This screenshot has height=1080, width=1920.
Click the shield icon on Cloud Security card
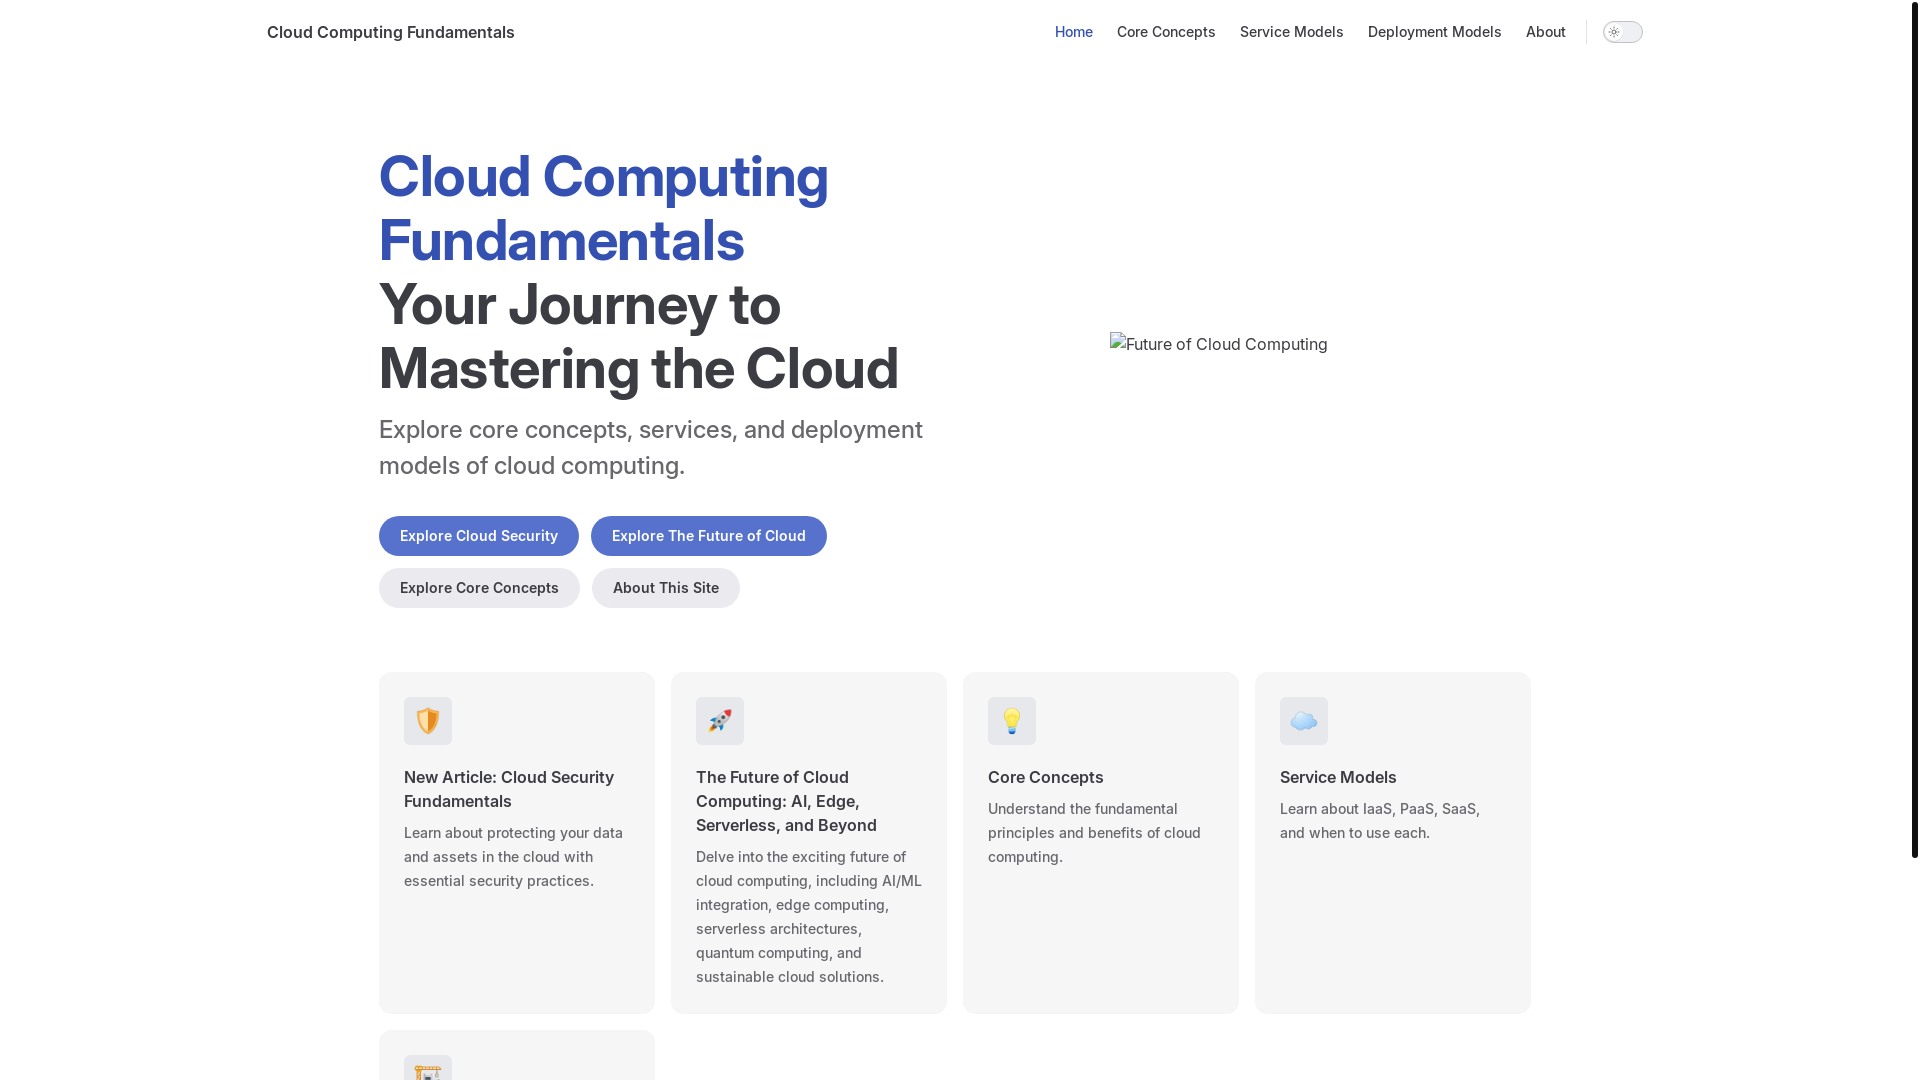coord(428,721)
